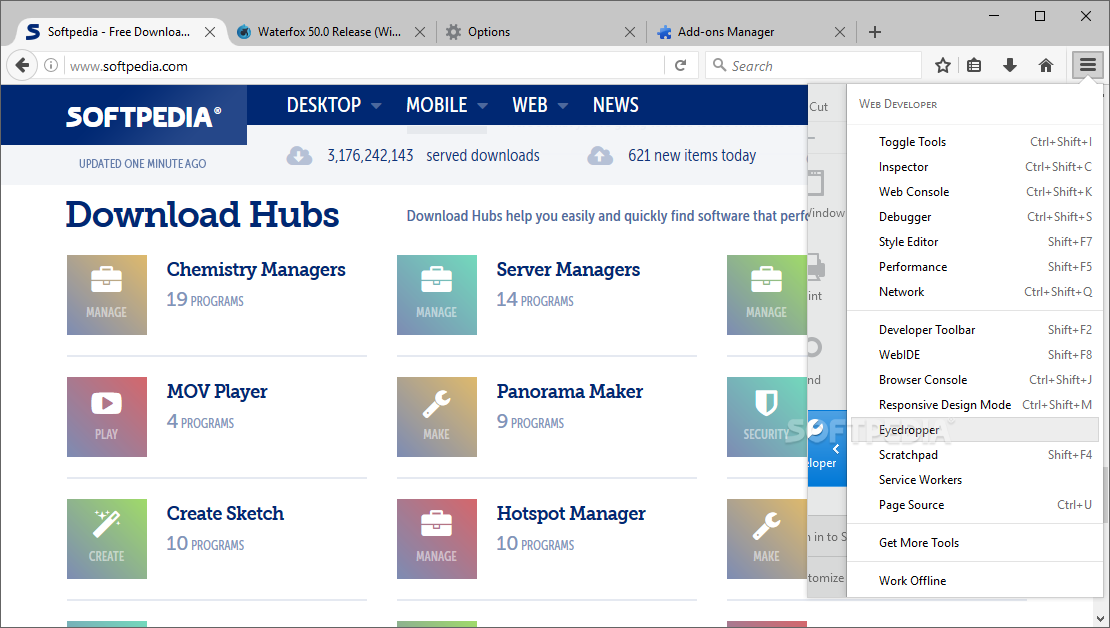Reload the current page
Viewport: 1110px width, 628px height.
pyautogui.click(x=680, y=66)
